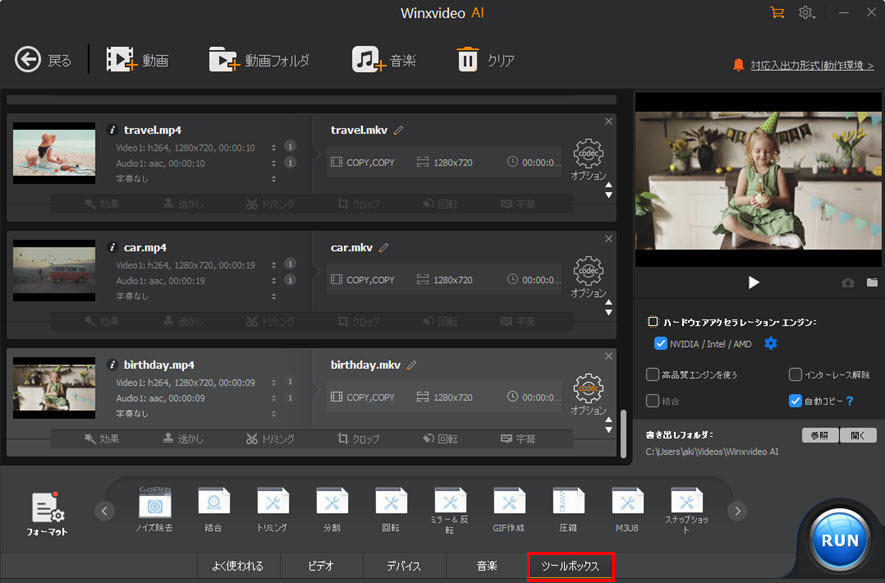Screen dimensions: 885x583
Task: Open the settings gear in title bar
Action: tap(806, 12)
